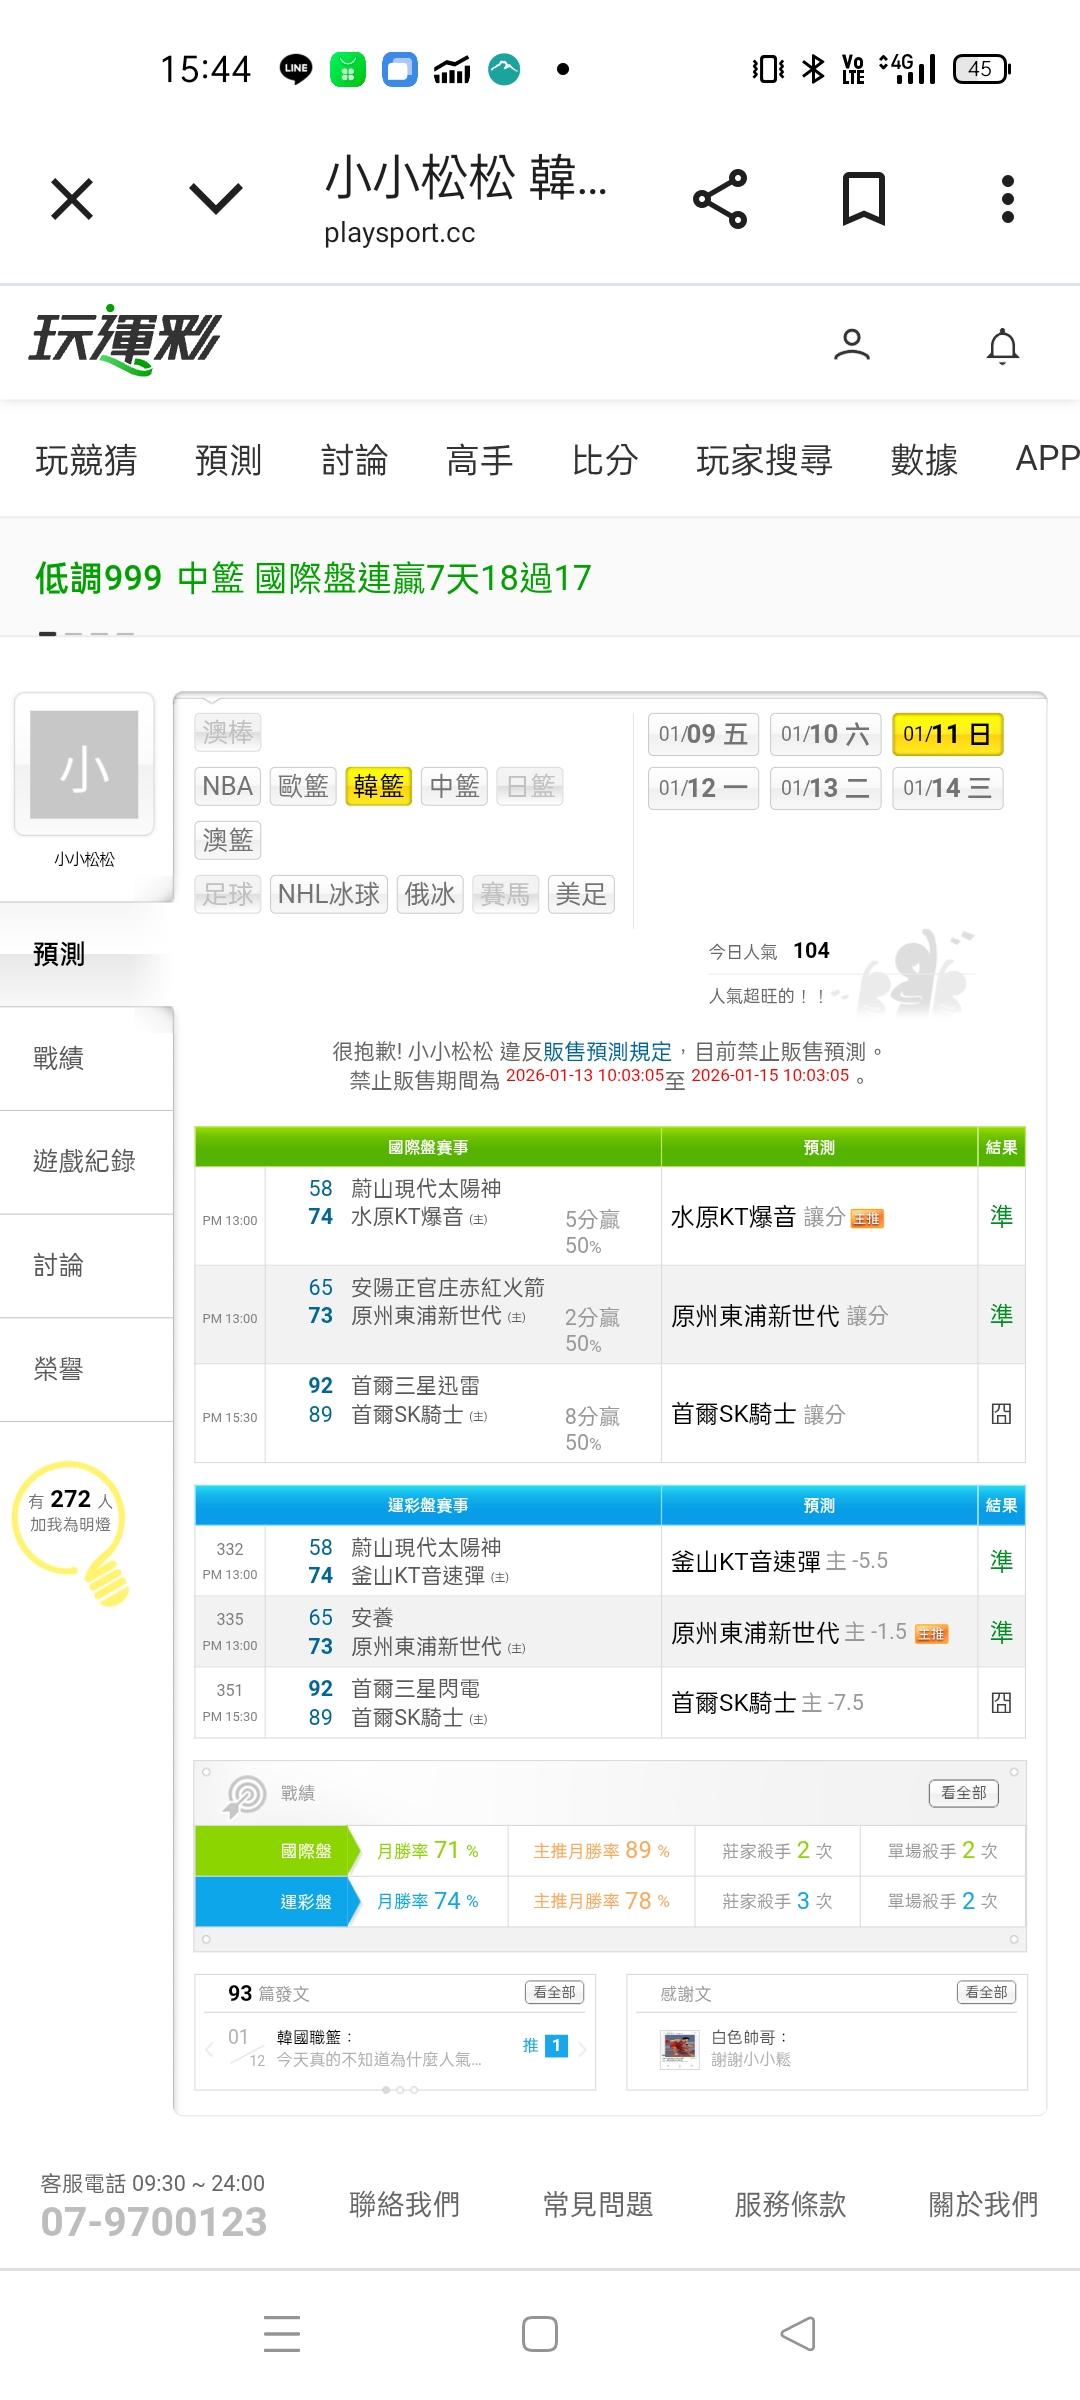Open the user account profile icon

(851, 345)
